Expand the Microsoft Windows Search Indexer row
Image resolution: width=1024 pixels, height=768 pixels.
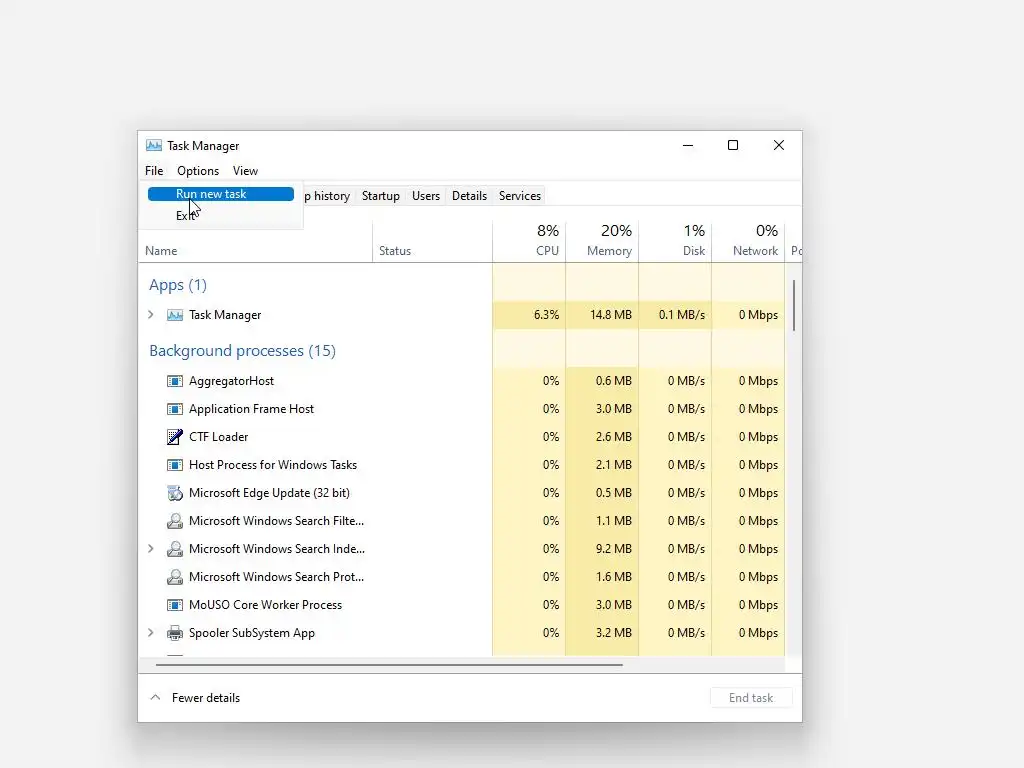(x=151, y=549)
